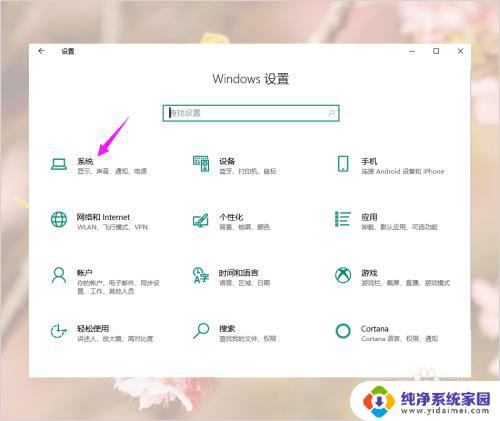Select the 手机 title text
The height and width of the screenshot is (421, 500).
click(x=369, y=161)
